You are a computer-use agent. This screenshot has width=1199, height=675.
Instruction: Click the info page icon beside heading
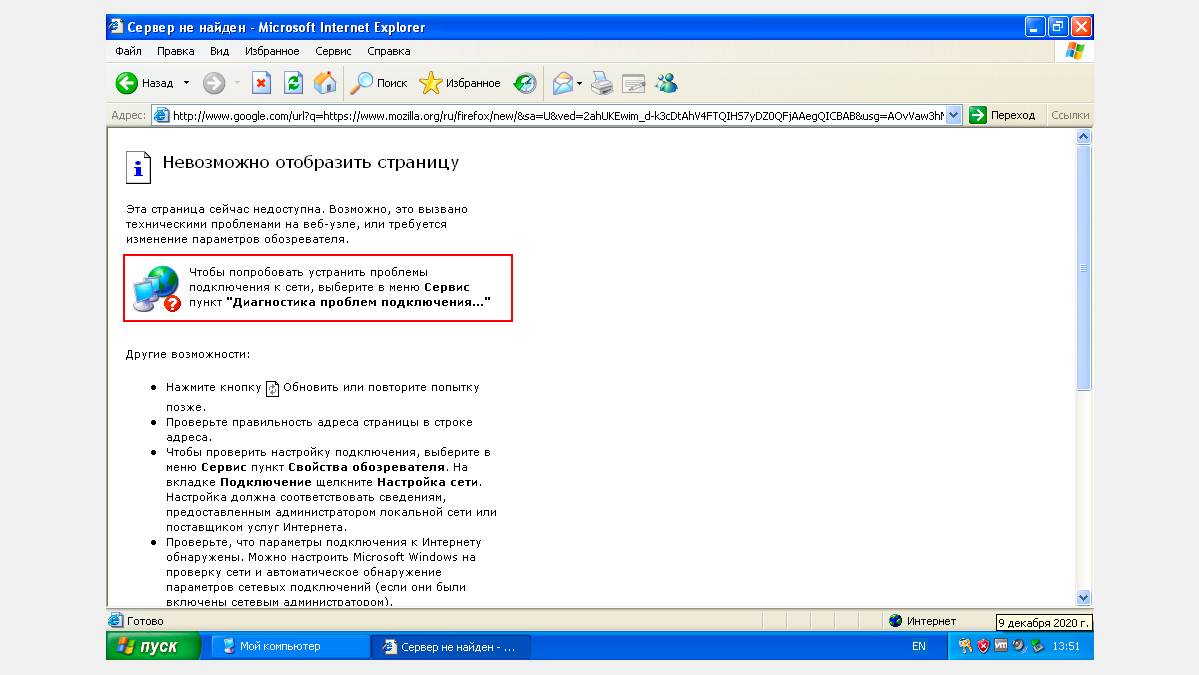(x=138, y=167)
